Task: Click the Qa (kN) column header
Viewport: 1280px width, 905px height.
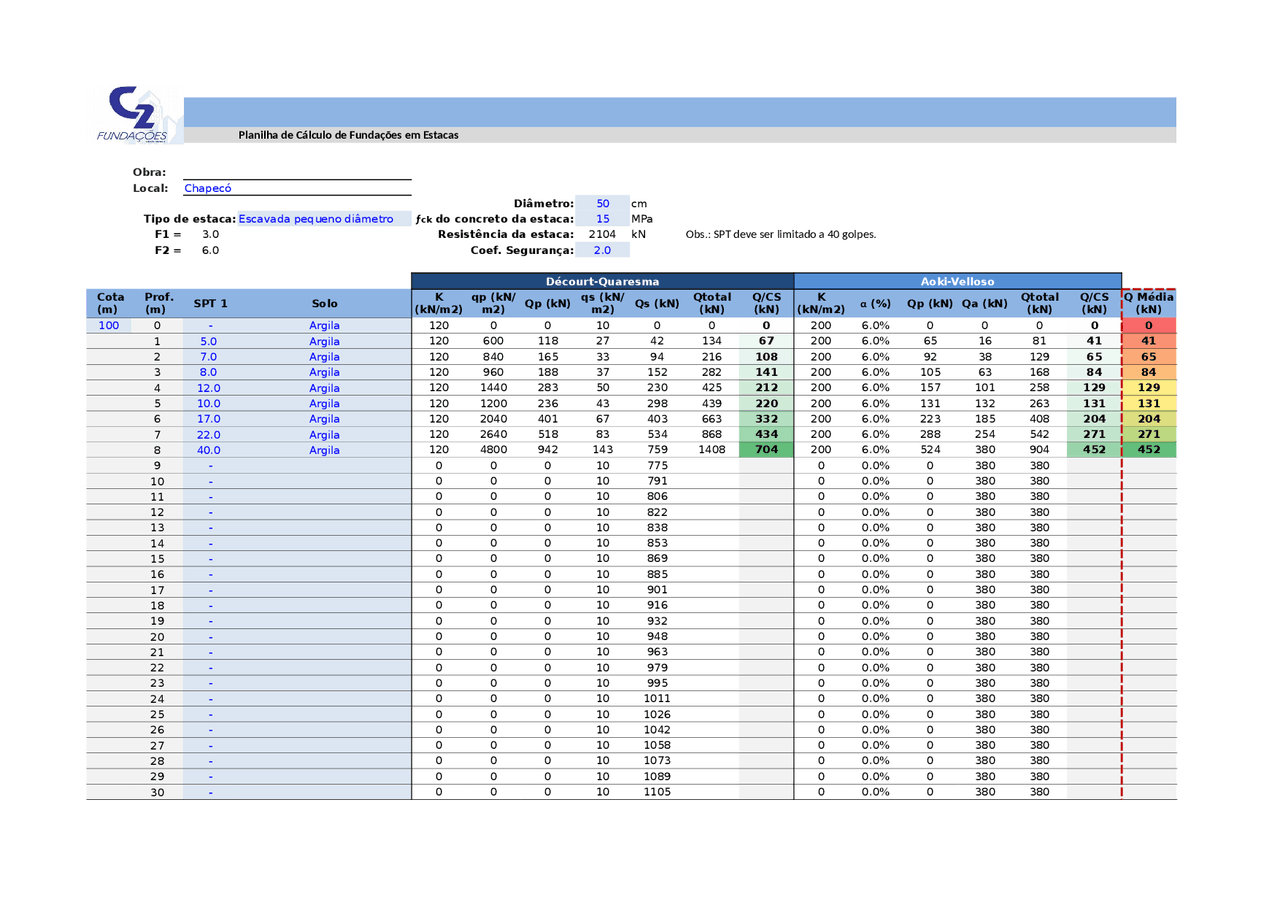Action: (985, 303)
